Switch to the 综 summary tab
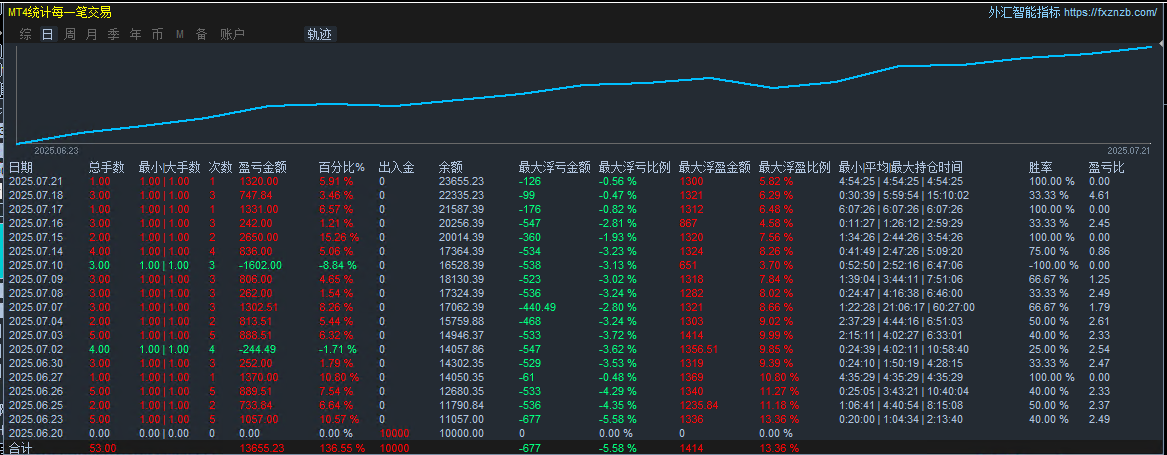 point(26,34)
